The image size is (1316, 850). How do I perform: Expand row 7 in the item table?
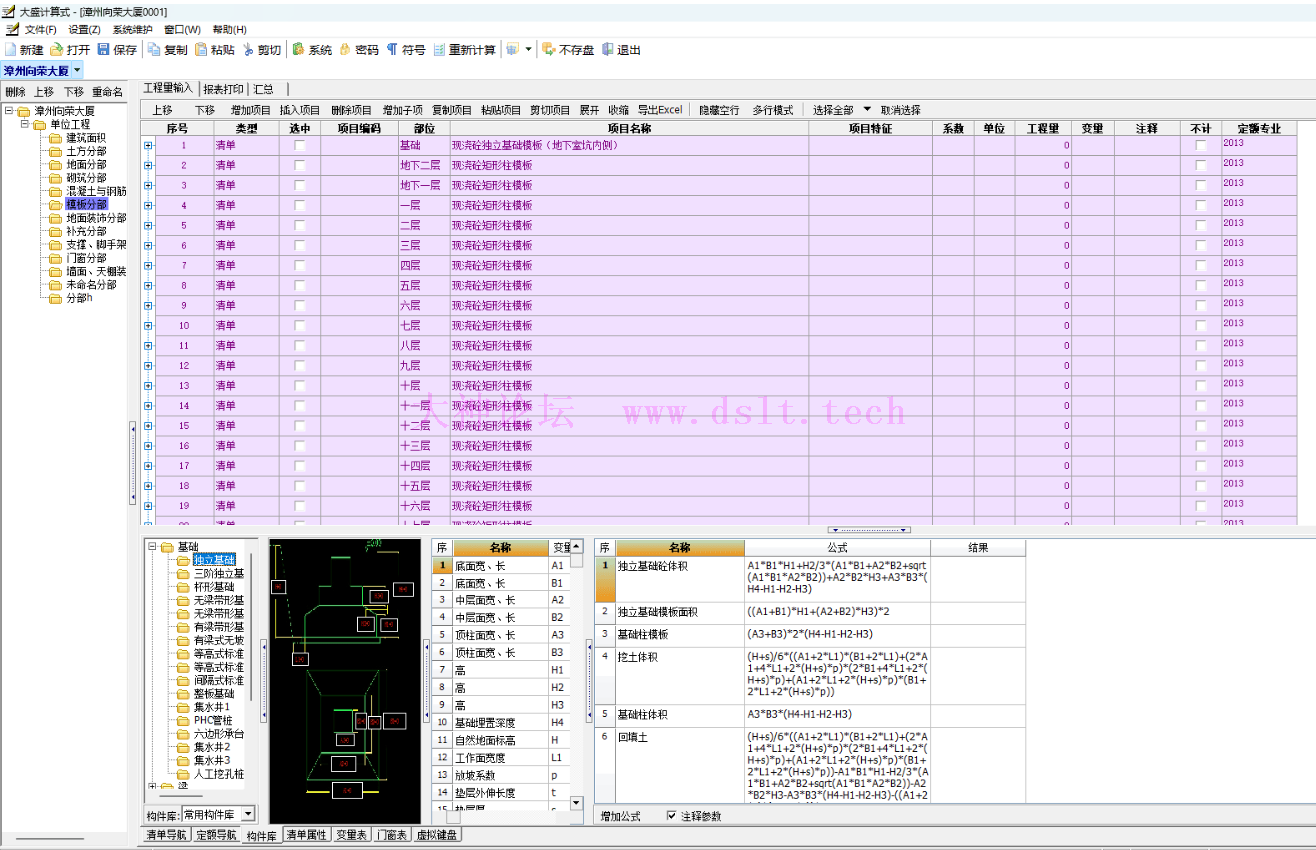(148, 265)
